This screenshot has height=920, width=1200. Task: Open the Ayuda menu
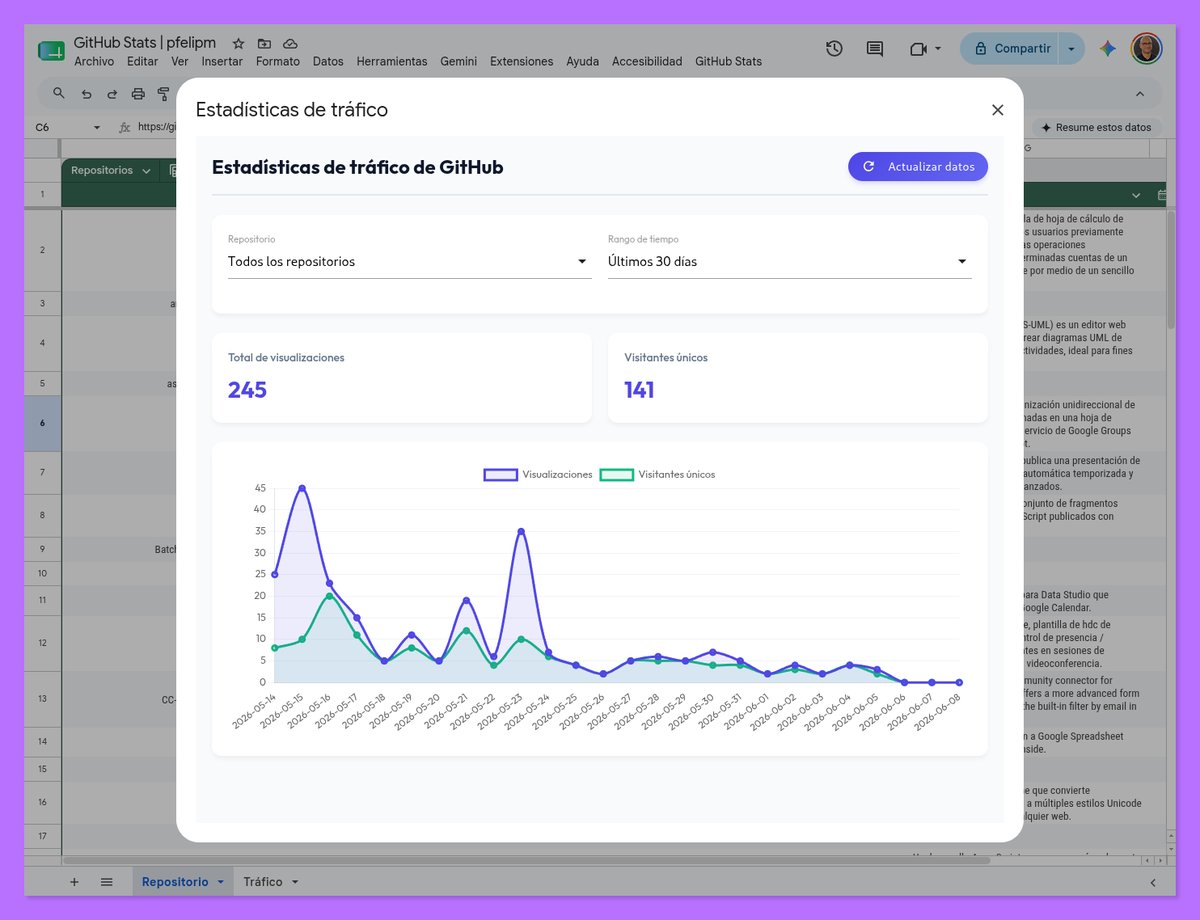click(x=583, y=61)
